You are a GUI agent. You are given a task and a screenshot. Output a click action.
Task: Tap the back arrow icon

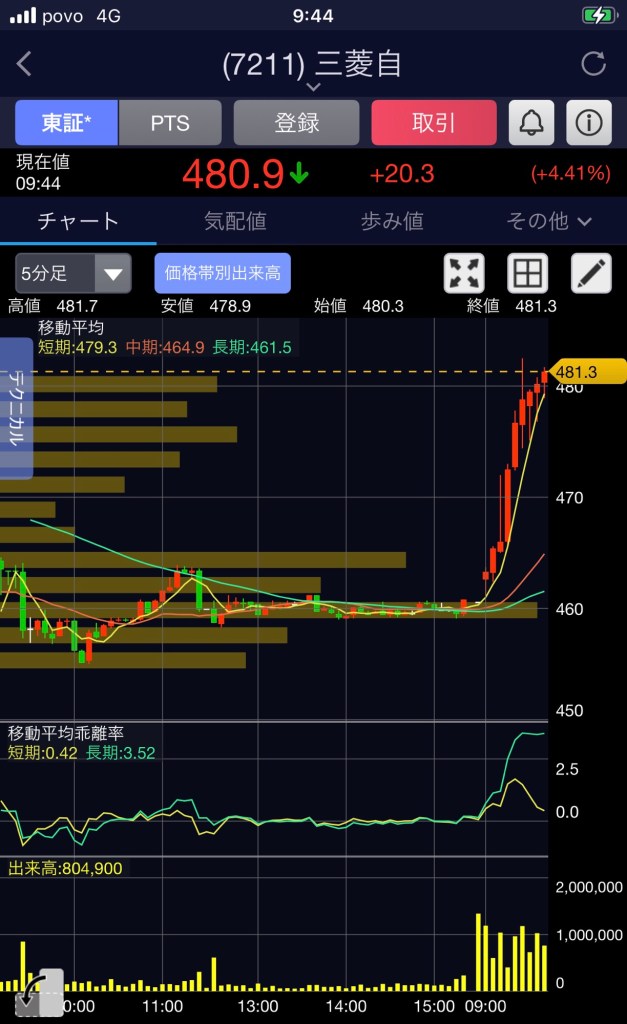click(x=25, y=65)
